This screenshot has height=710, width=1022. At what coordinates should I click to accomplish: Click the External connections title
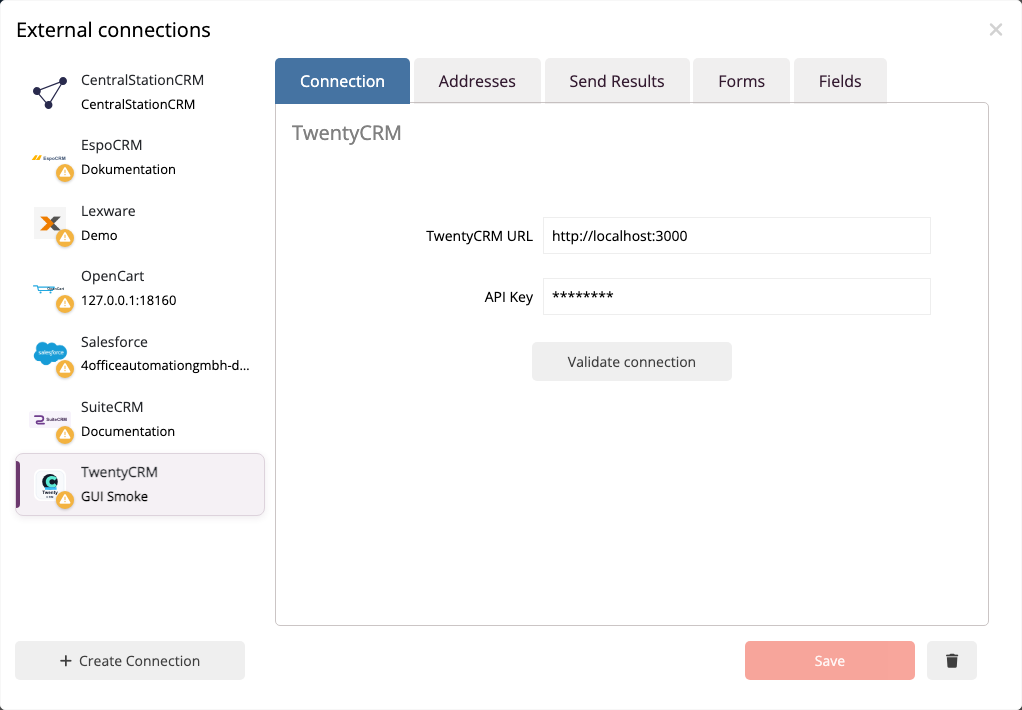(113, 30)
